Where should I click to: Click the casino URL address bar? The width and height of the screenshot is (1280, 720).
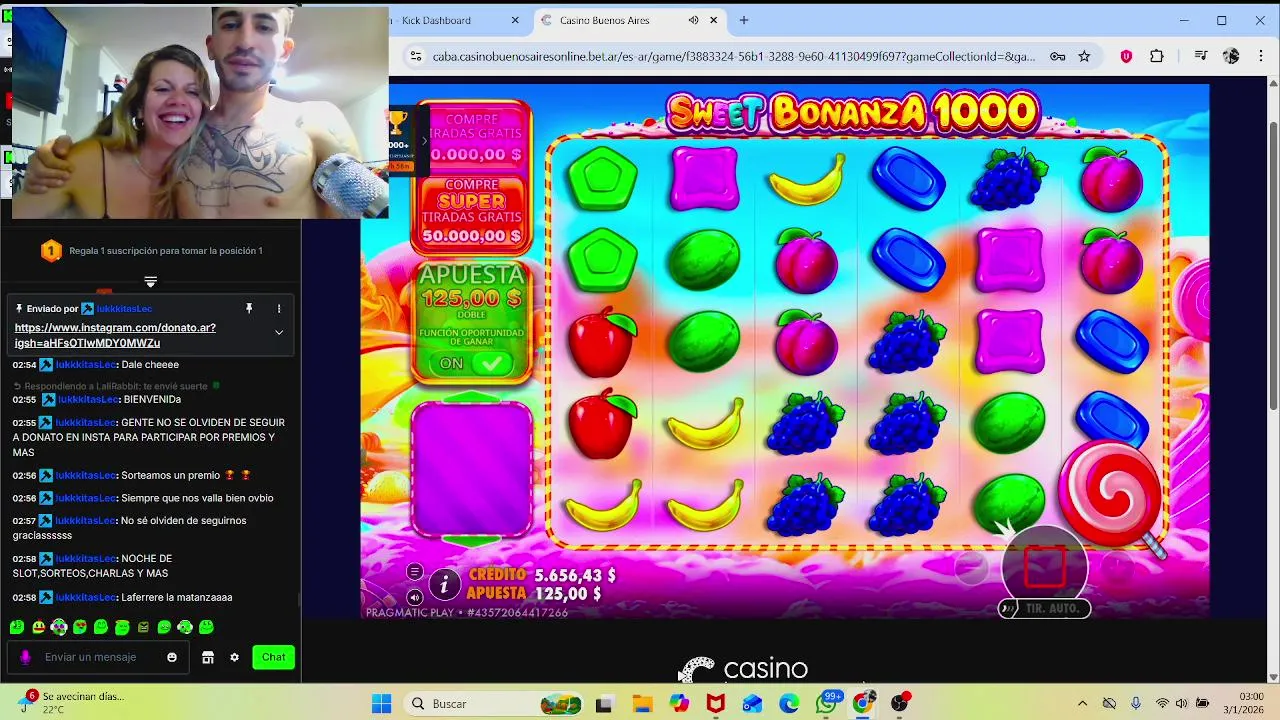733,57
